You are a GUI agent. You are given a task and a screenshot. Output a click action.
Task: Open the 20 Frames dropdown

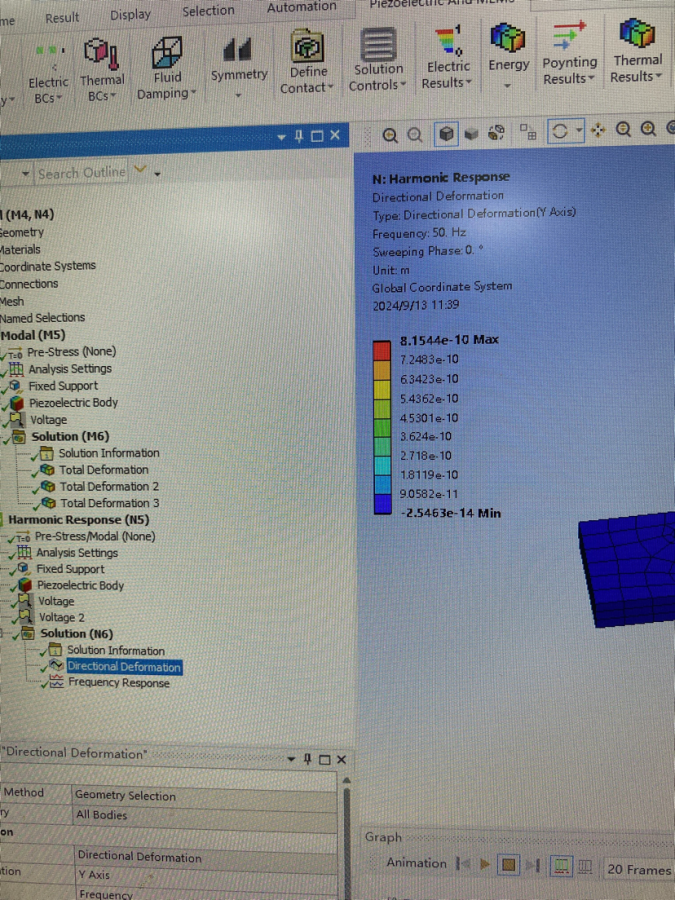[638, 870]
